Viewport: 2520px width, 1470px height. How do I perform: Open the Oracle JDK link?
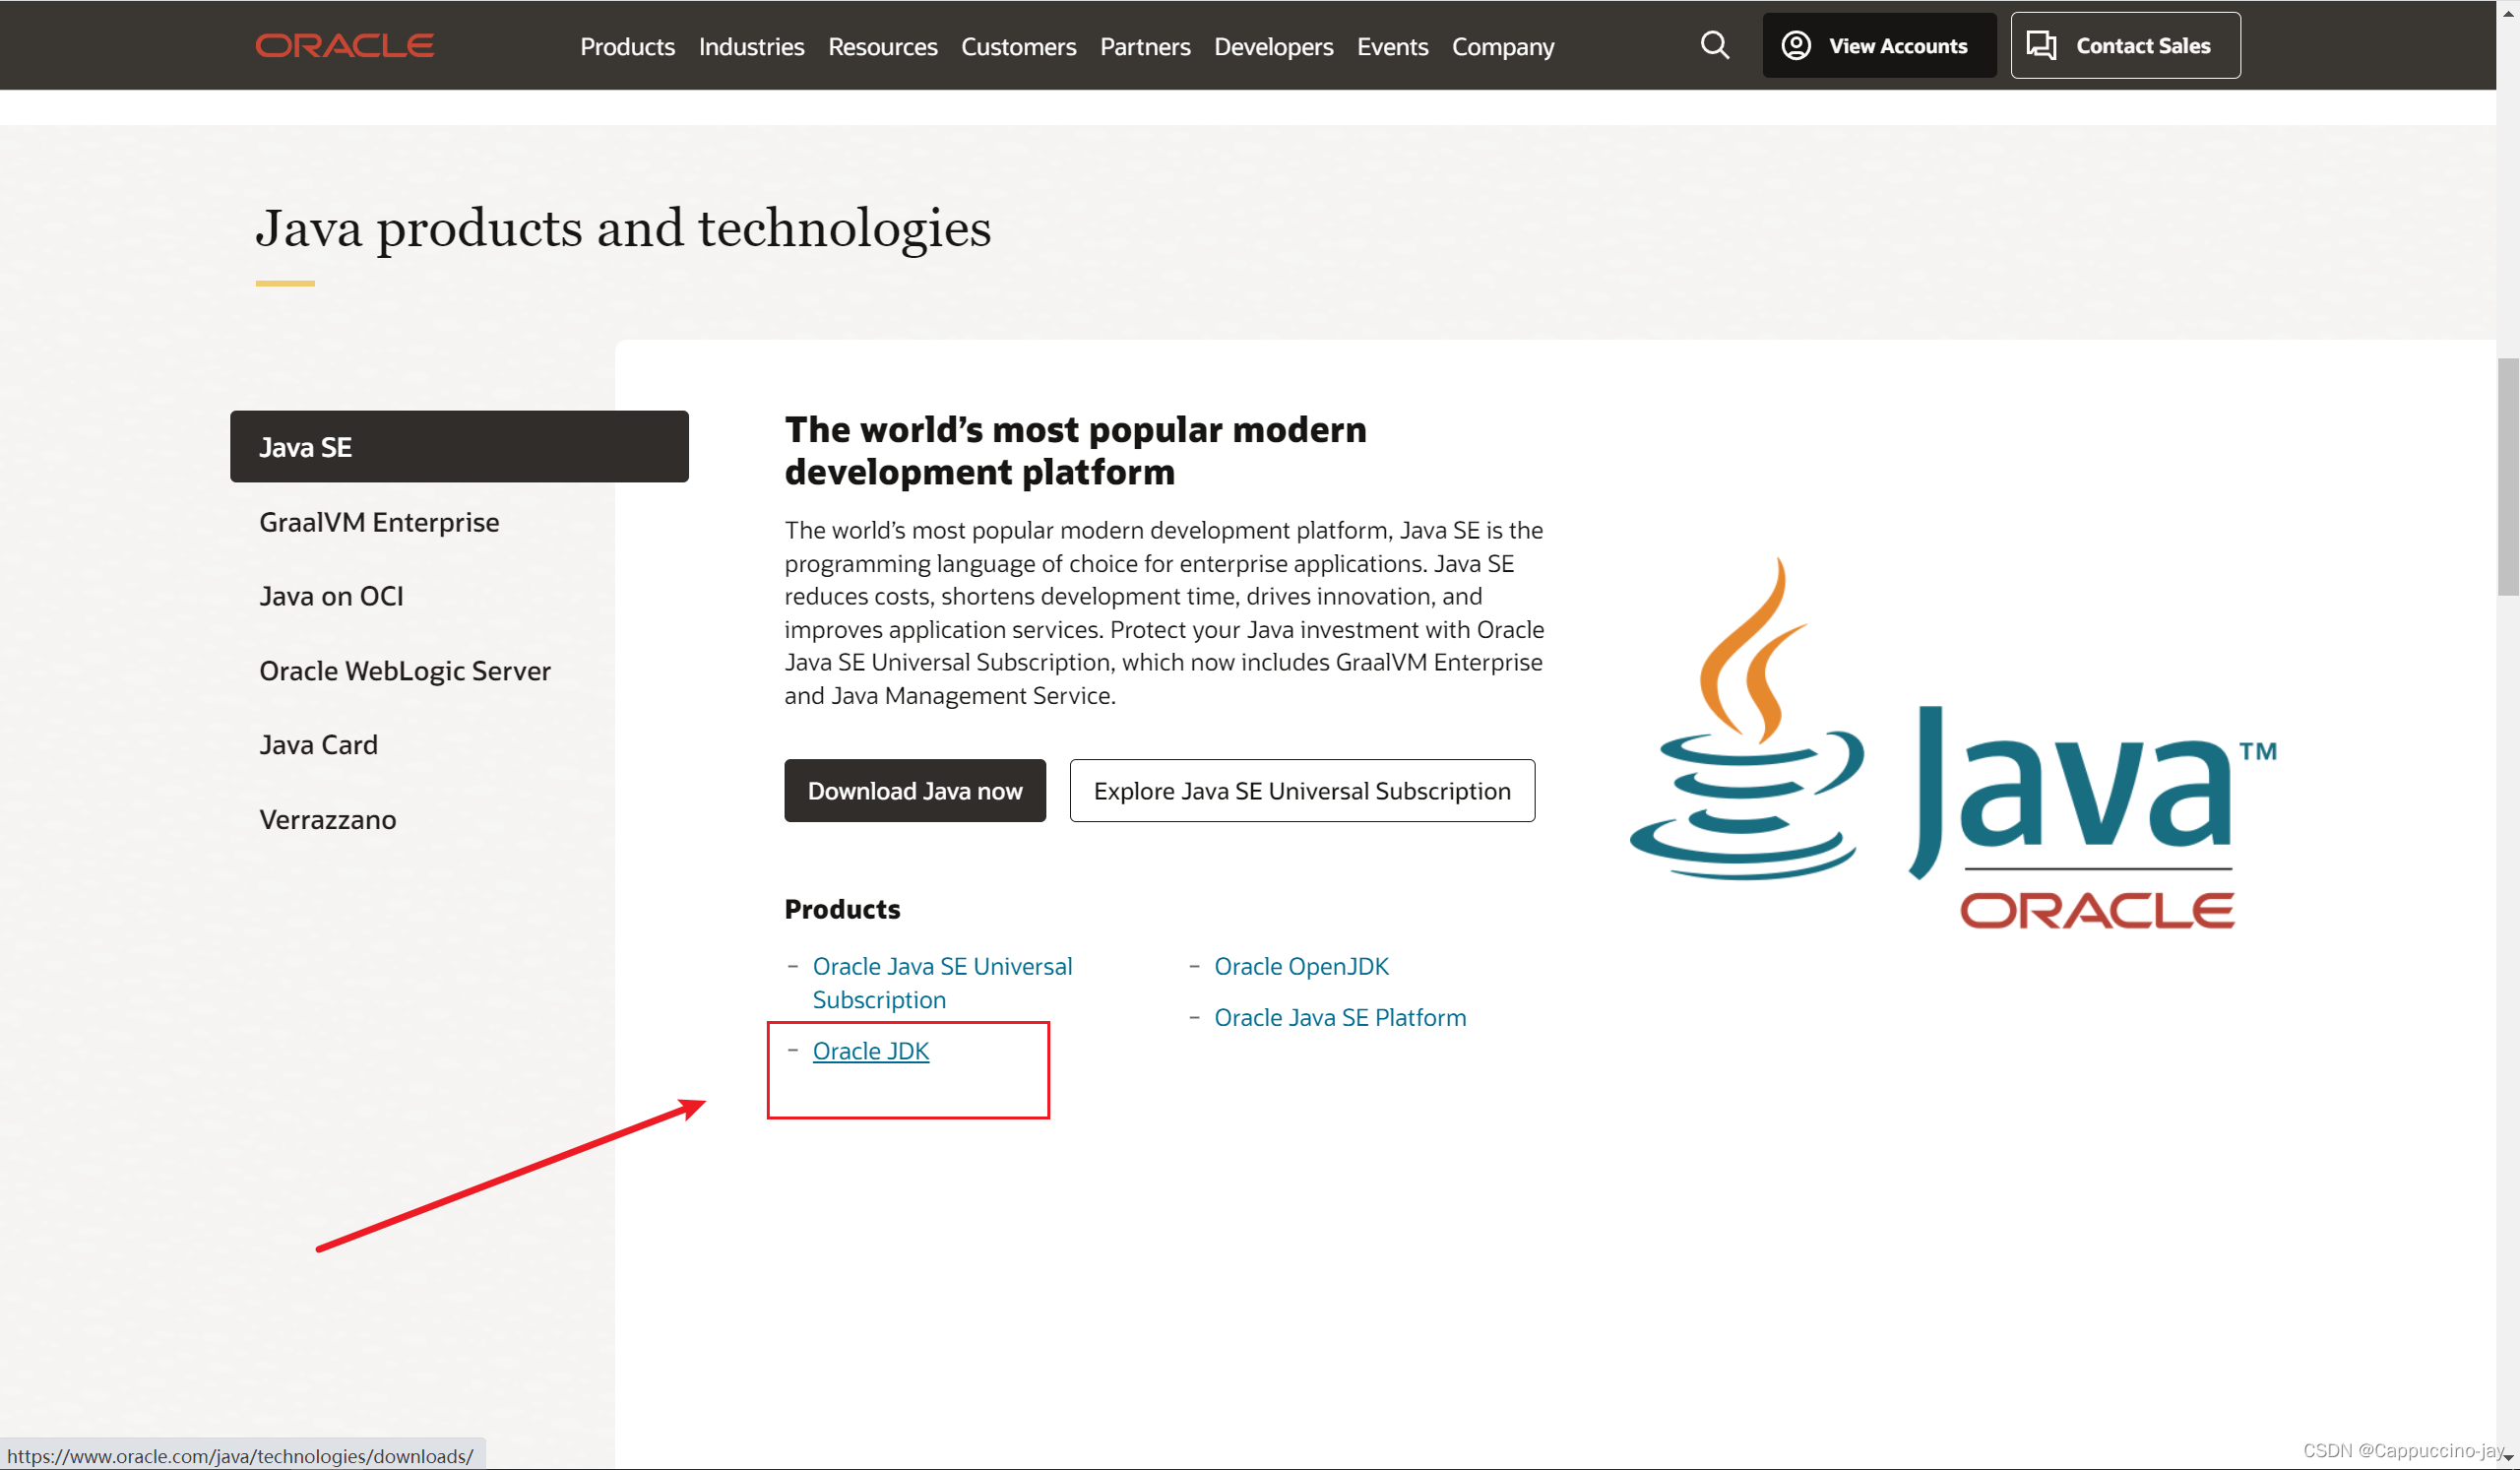click(x=870, y=1051)
